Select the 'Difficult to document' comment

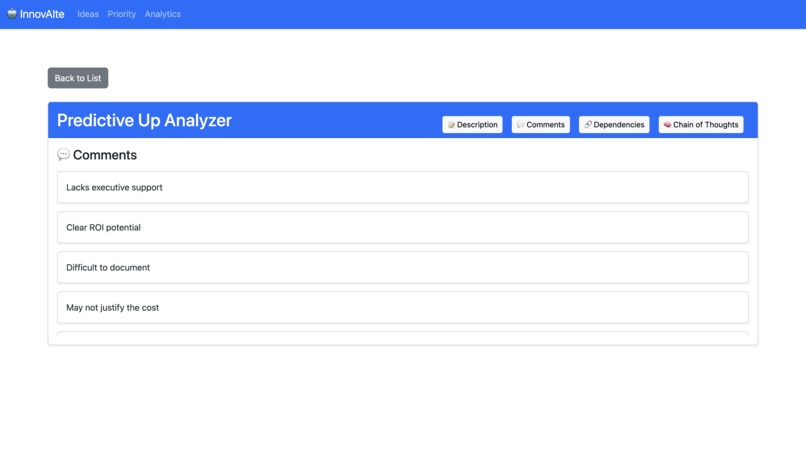coord(403,267)
